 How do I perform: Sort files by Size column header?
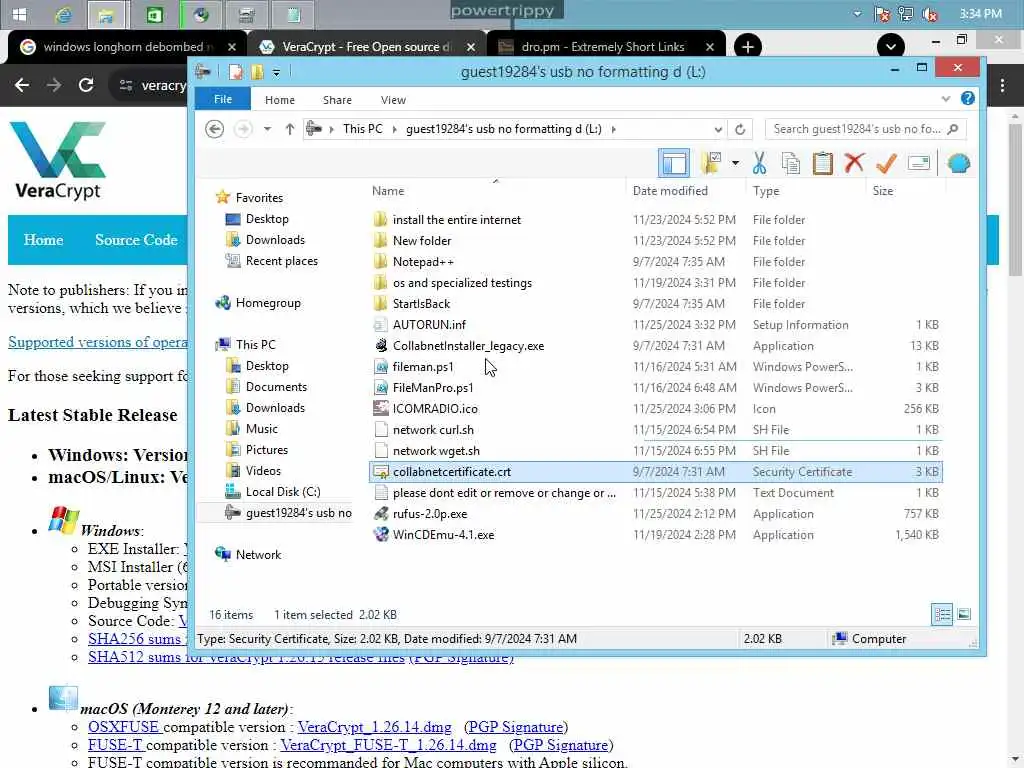tap(883, 191)
